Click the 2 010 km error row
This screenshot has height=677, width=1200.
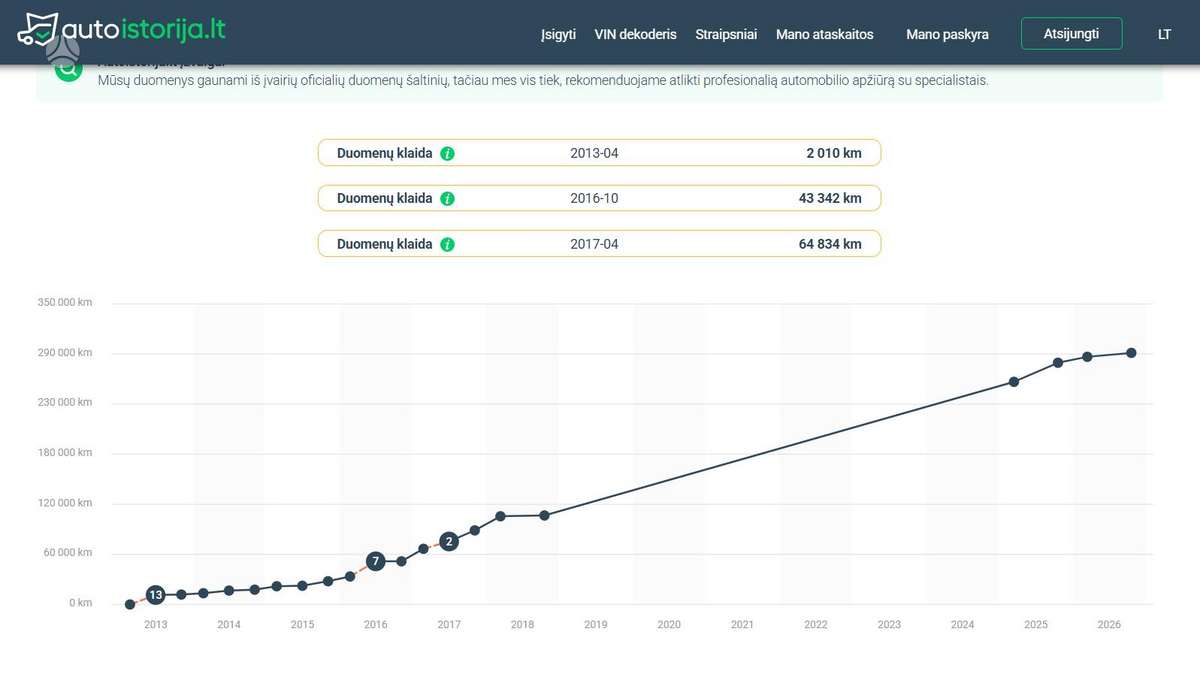coord(599,153)
